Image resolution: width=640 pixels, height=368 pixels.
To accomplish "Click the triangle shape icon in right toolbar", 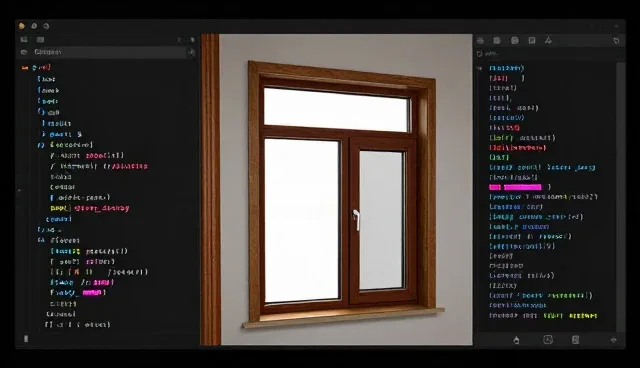I will (548, 40).
